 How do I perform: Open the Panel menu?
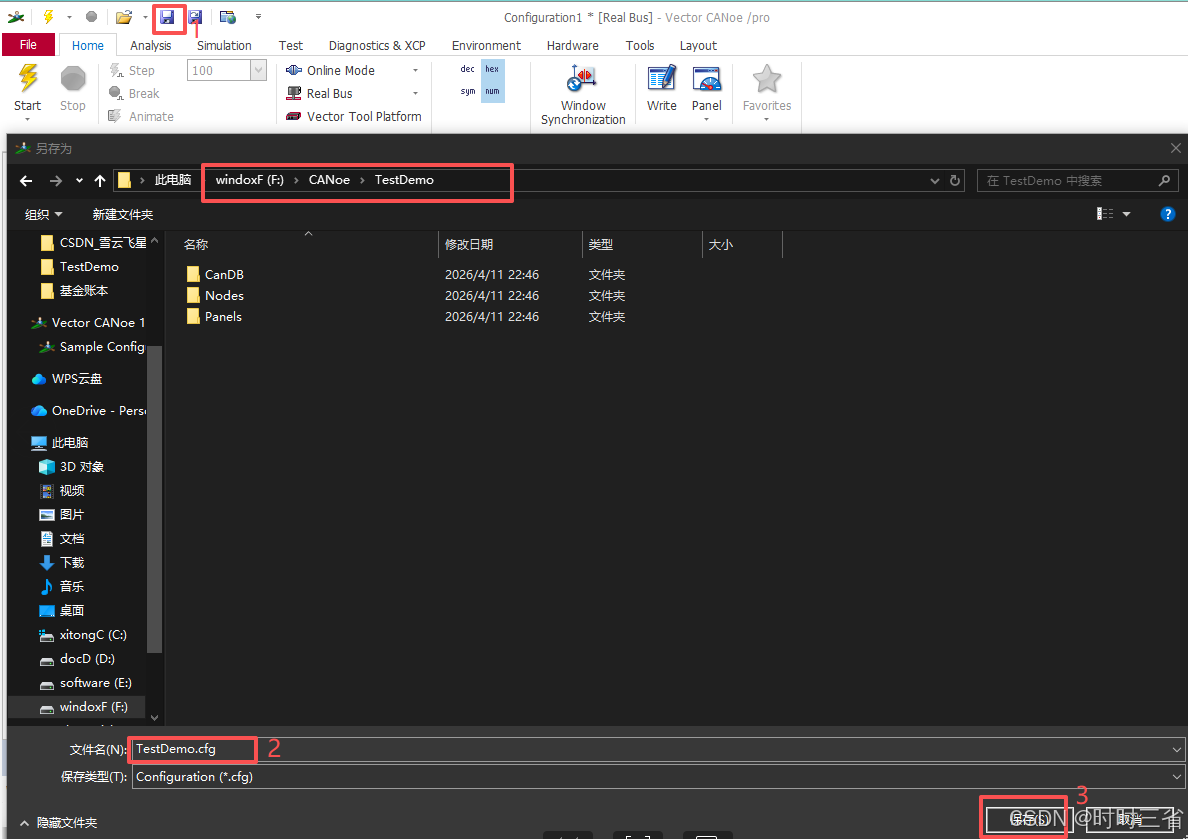(706, 92)
